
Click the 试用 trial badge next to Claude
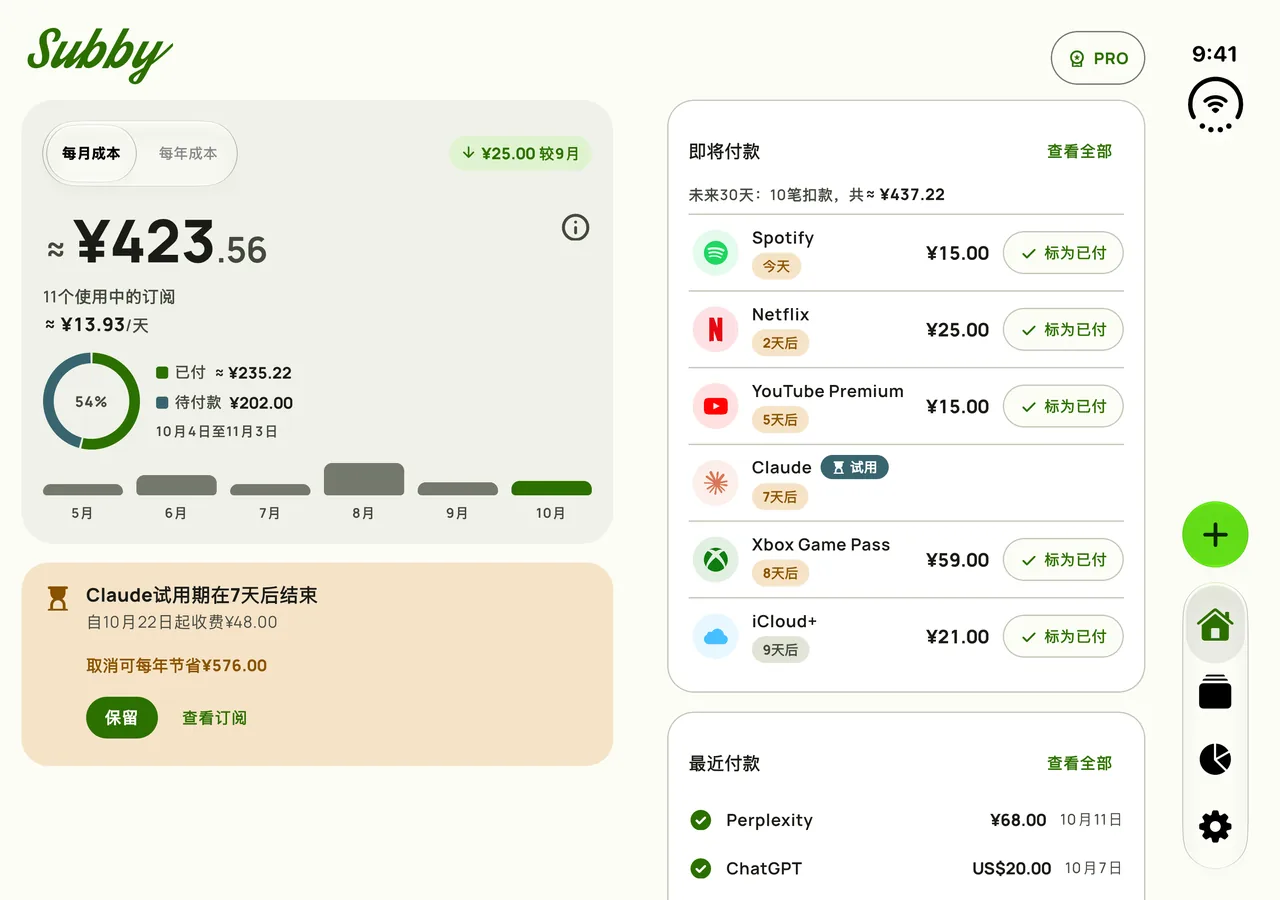pos(854,467)
